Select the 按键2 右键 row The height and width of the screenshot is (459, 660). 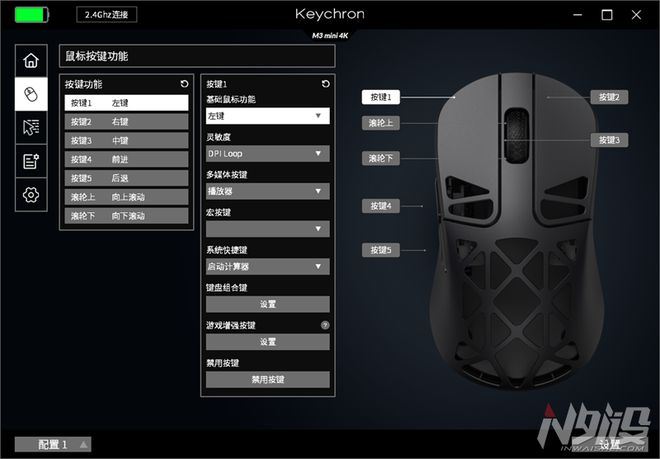click(x=126, y=122)
